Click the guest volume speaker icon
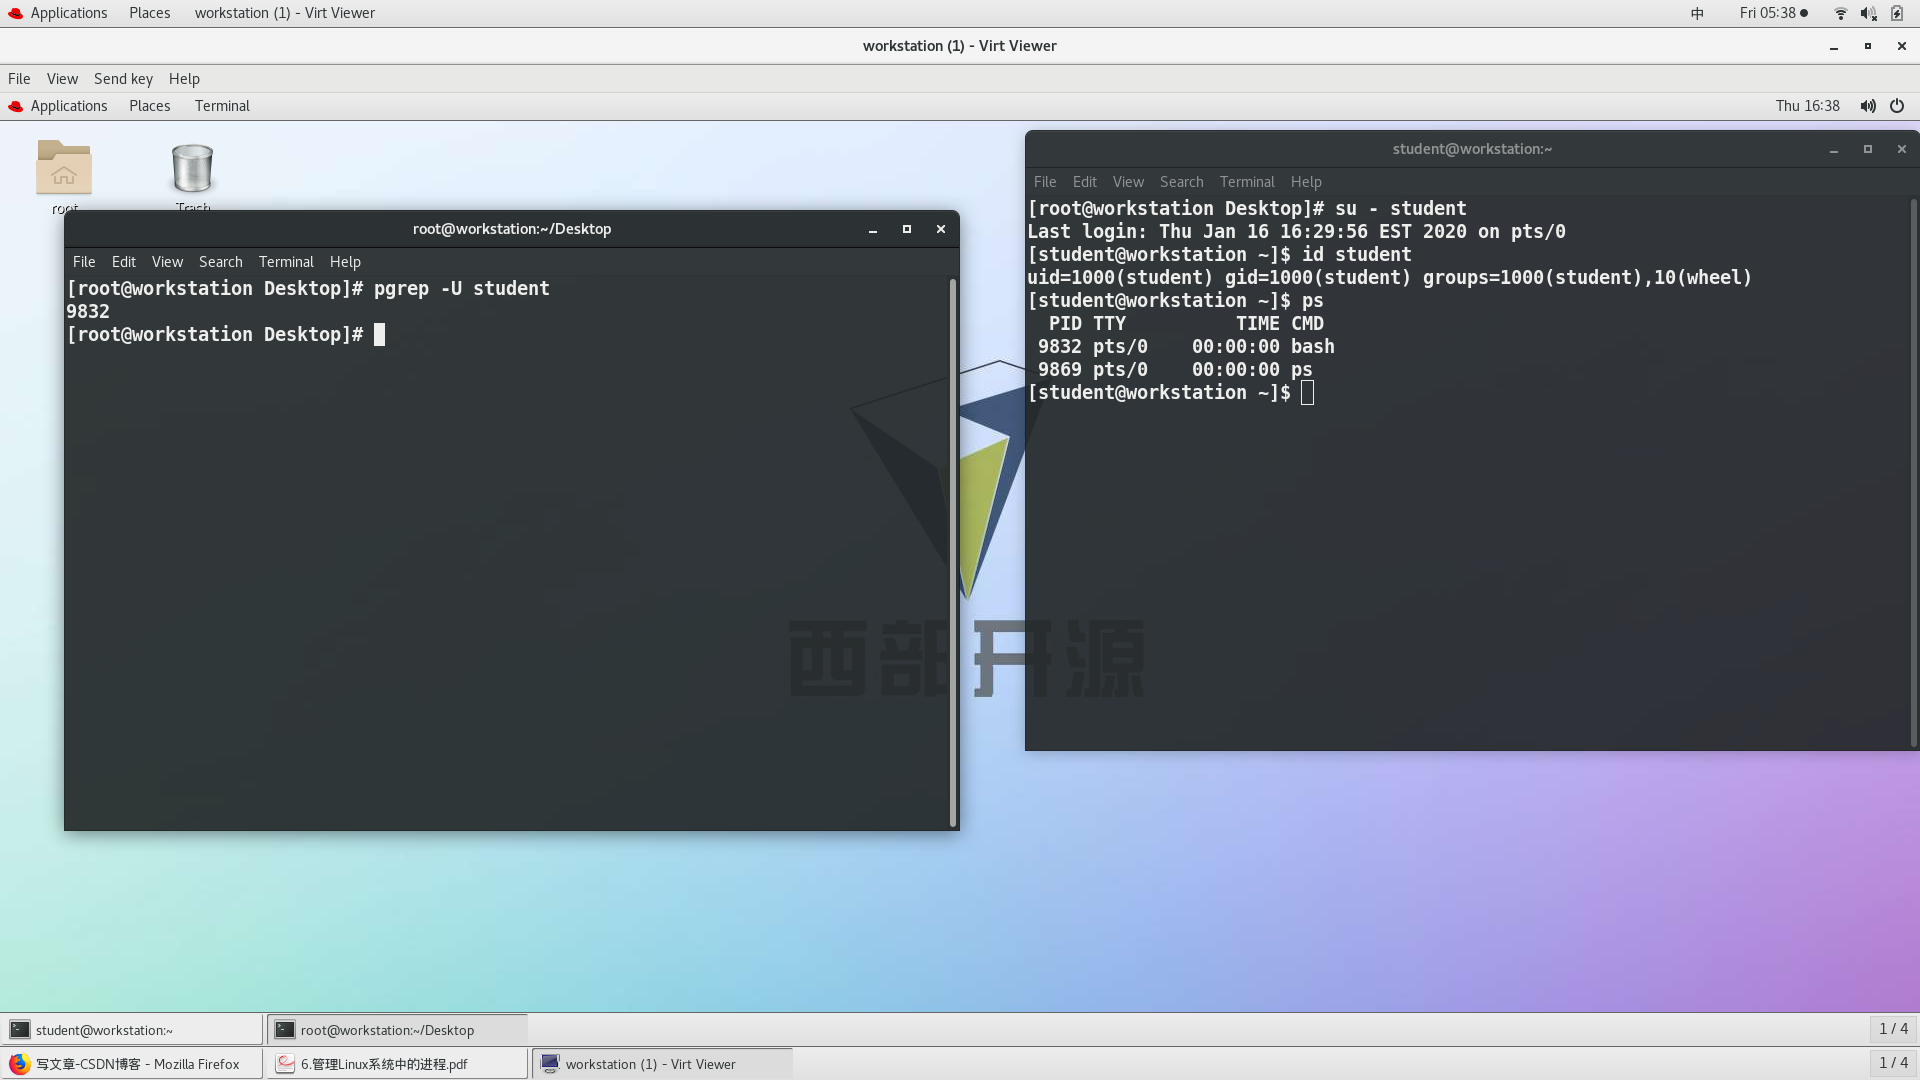 tap(1867, 106)
